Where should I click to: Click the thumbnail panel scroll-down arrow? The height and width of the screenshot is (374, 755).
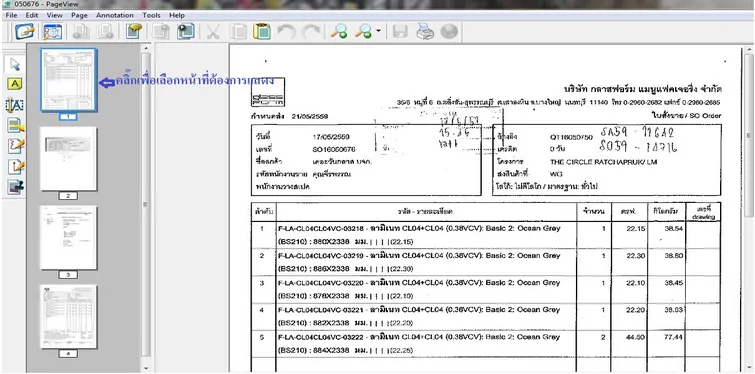pyautogui.click(x=145, y=368)
